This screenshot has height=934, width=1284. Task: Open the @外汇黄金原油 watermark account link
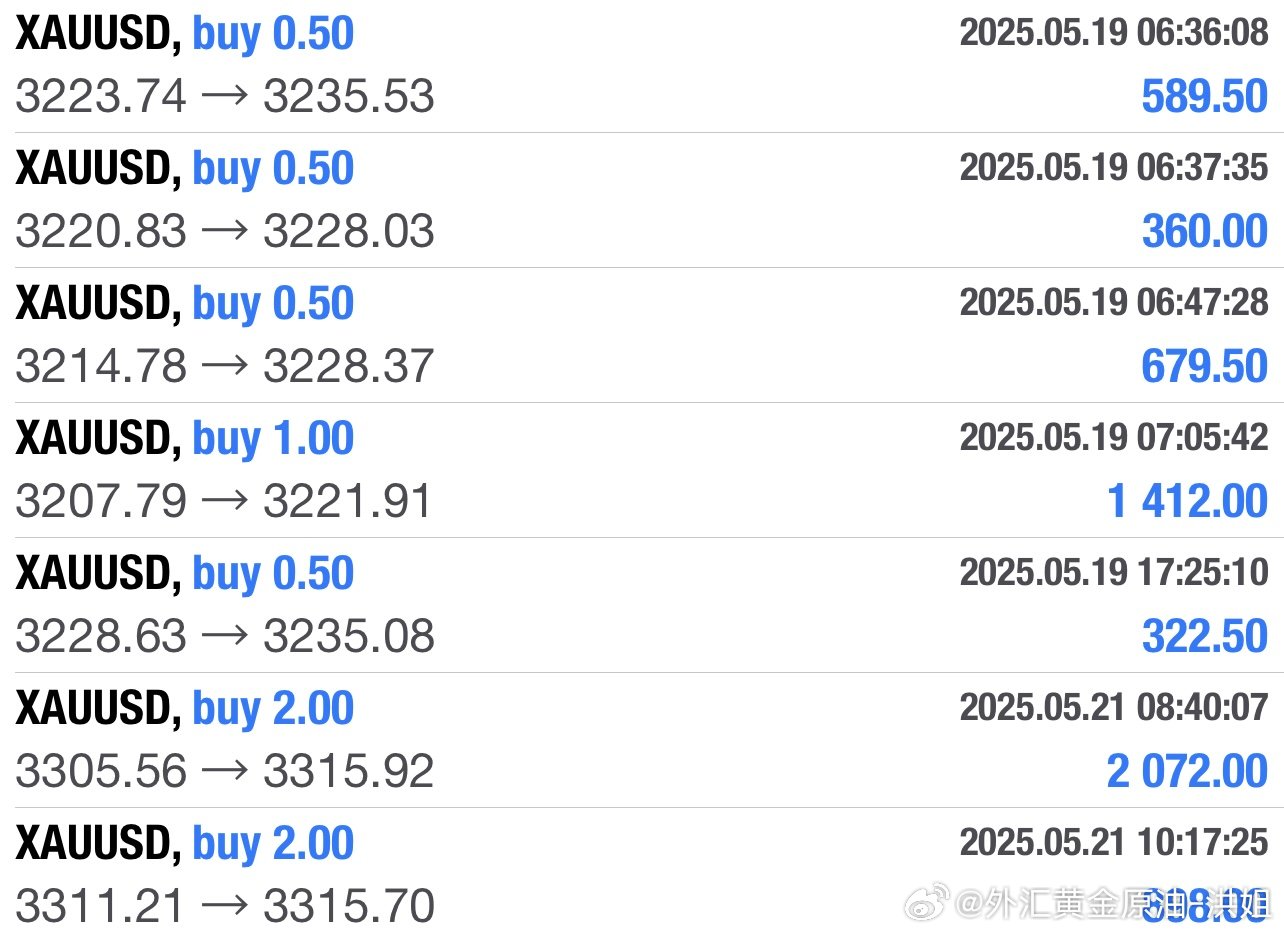pyautogui.click(x=1112, y=906)
